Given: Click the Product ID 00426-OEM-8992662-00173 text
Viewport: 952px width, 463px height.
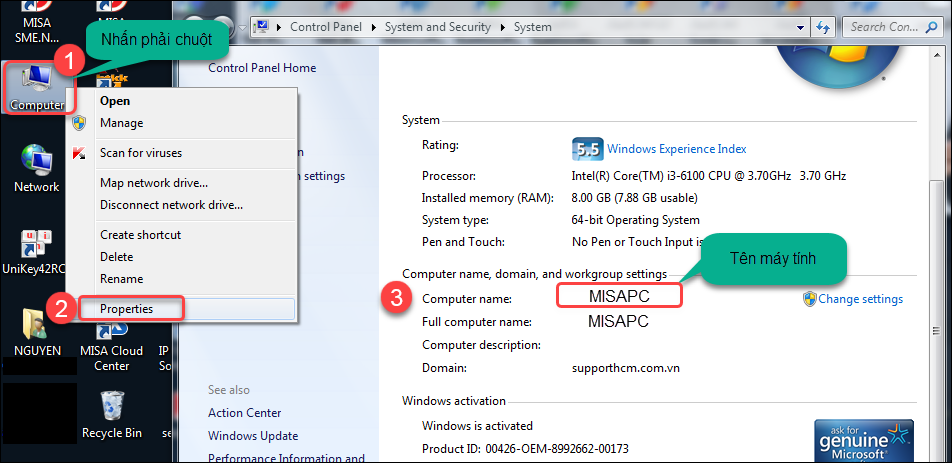Looking at the screenshot, I should coord(525,449).
